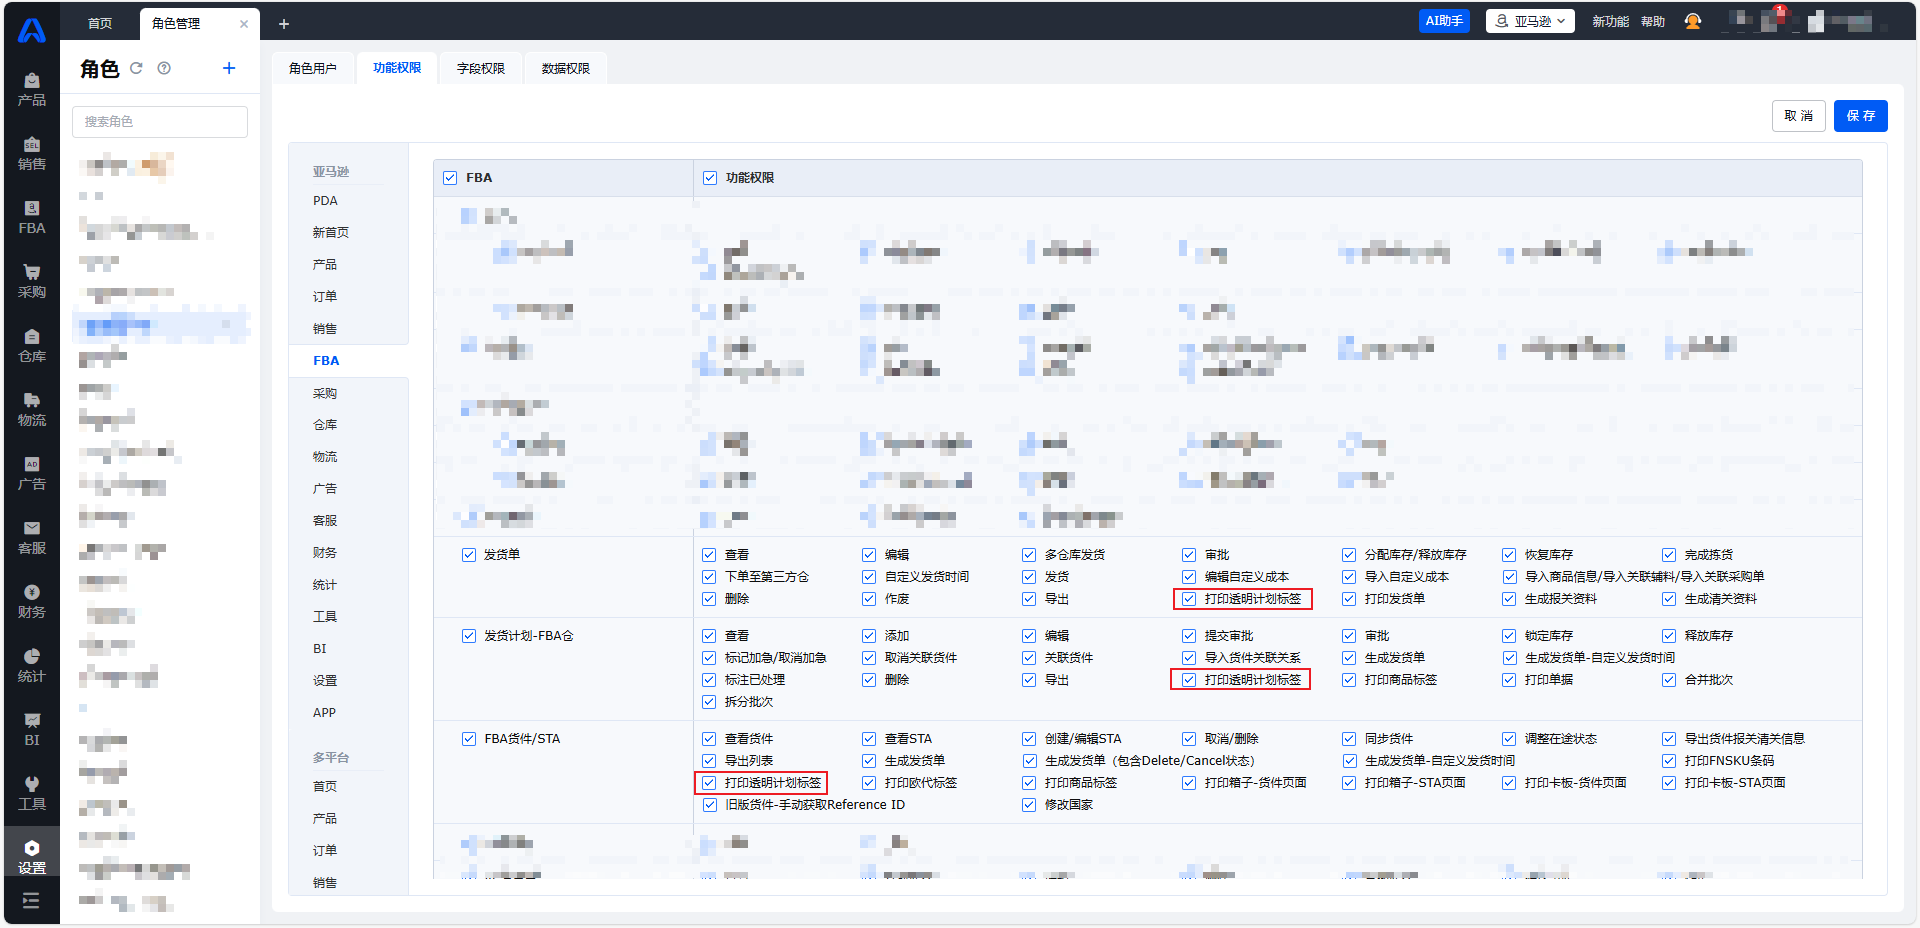1920x928 pixels.
Task: Click the refresh icon beside 角色
Action: click(x=136, y=68)
